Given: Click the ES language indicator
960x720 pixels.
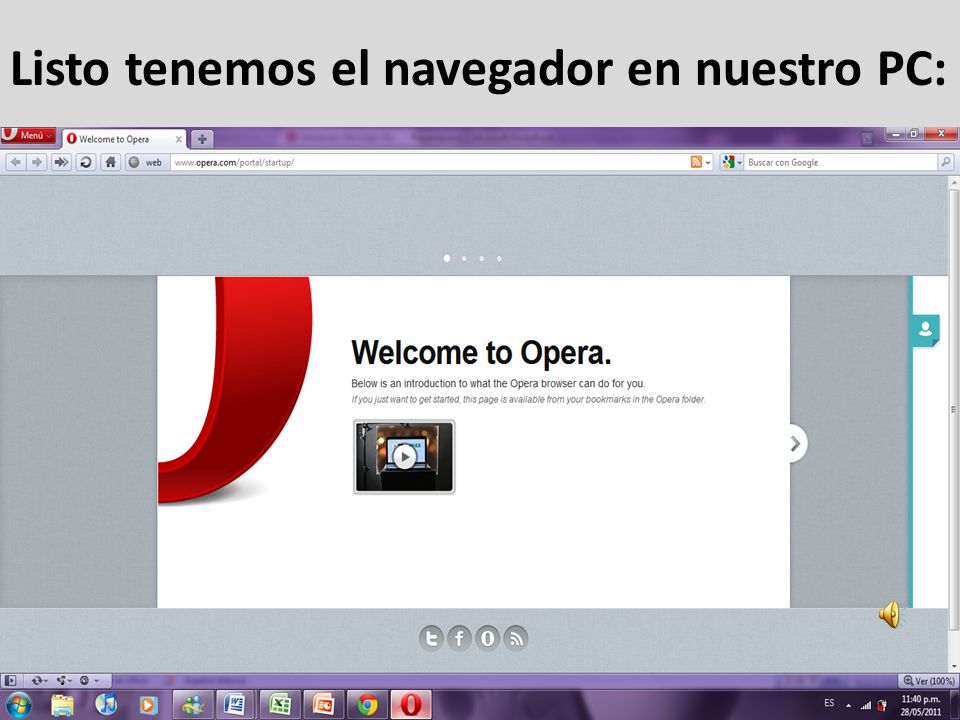Looking at the screenshot, I should tap(829, 703).
